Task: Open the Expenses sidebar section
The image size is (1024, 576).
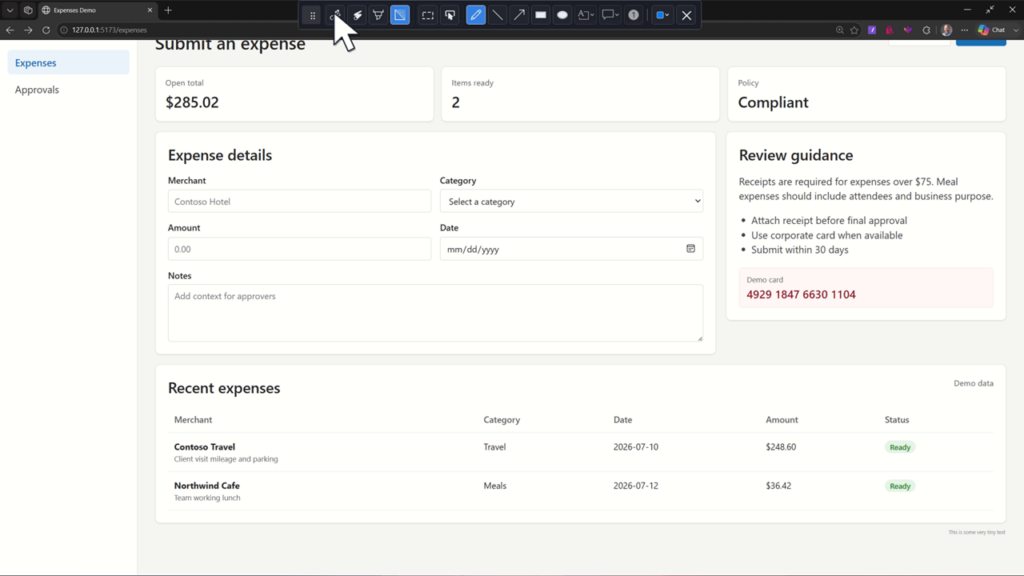Action: coord(68,63)
